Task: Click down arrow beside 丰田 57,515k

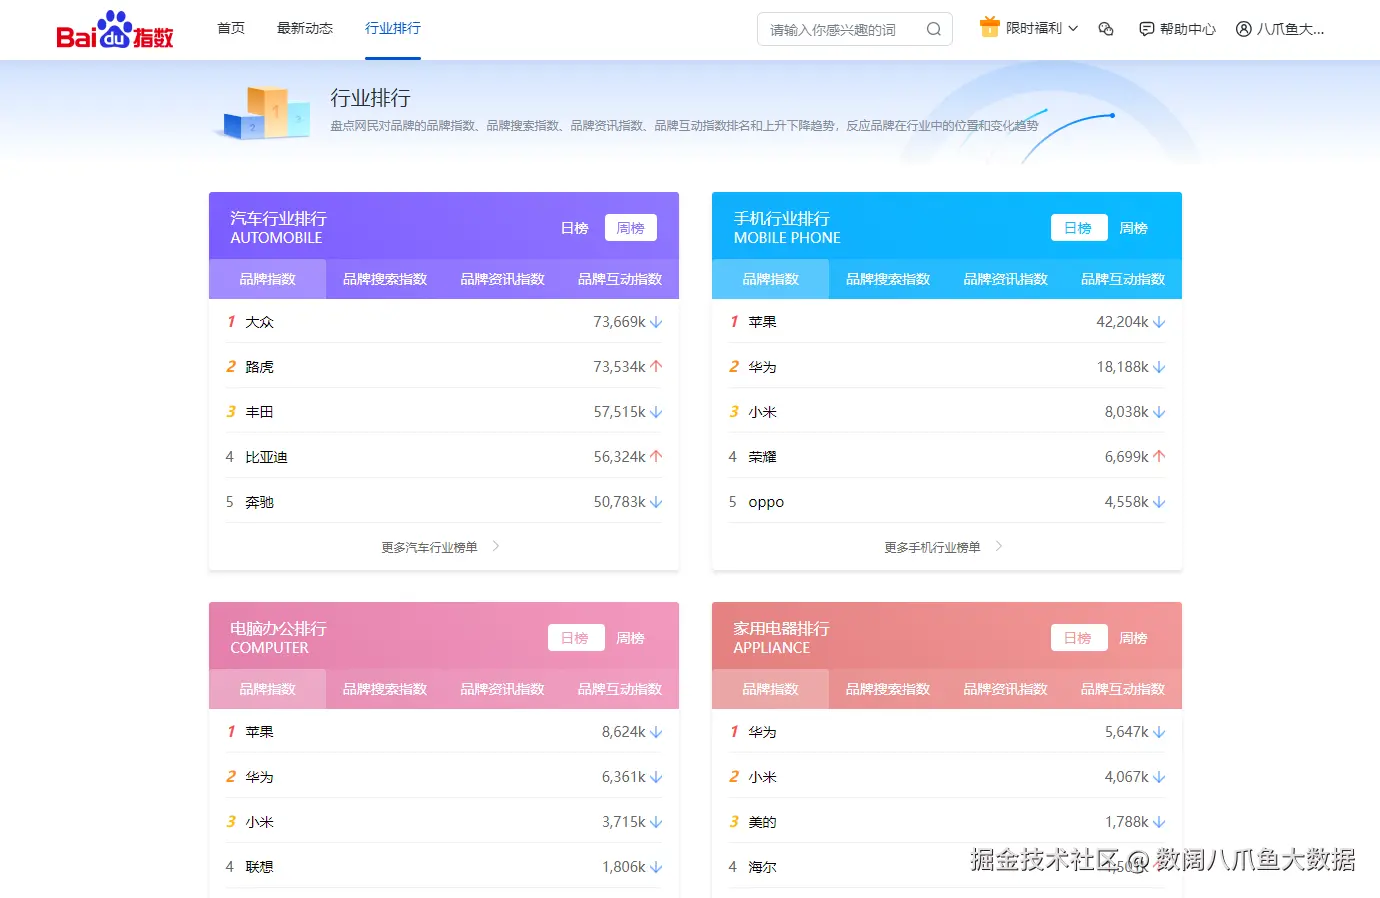Action: 656,412
